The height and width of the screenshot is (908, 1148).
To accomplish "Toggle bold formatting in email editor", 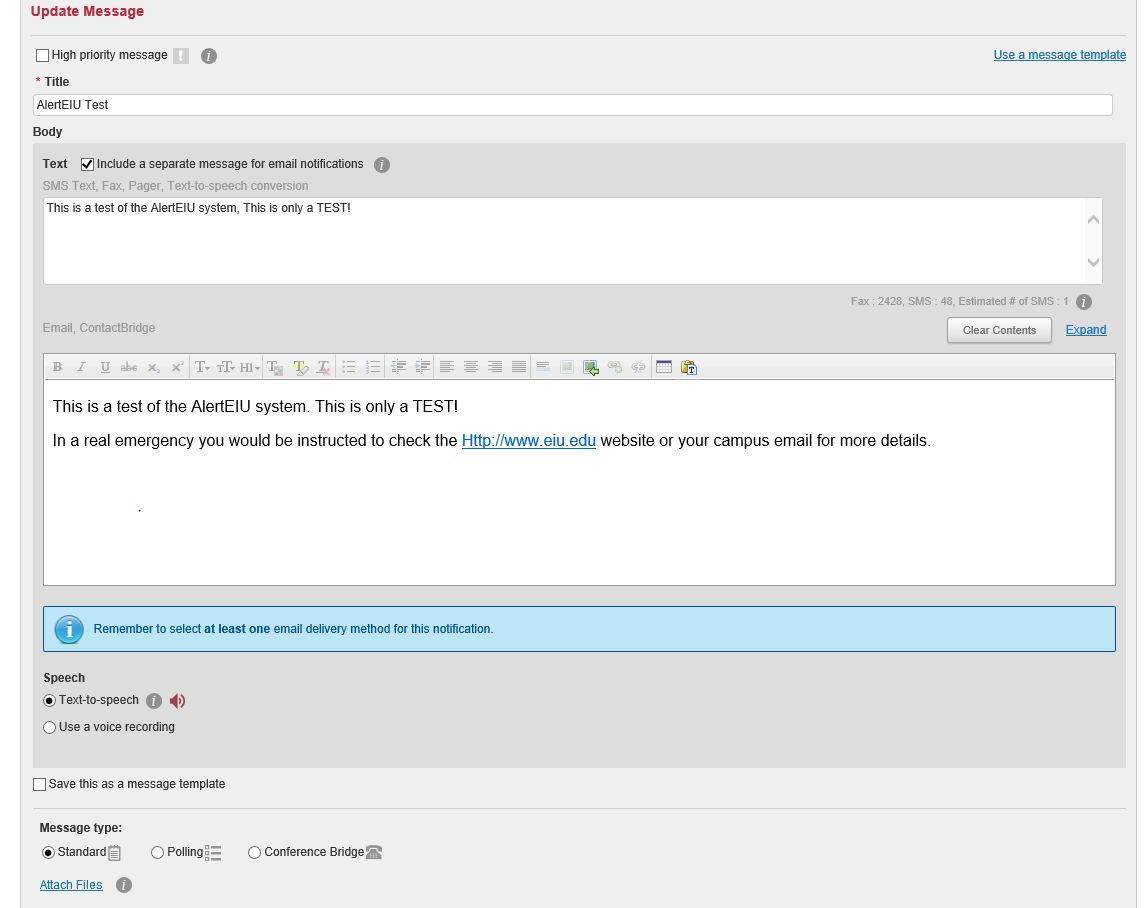I will [x=57, y=367].
